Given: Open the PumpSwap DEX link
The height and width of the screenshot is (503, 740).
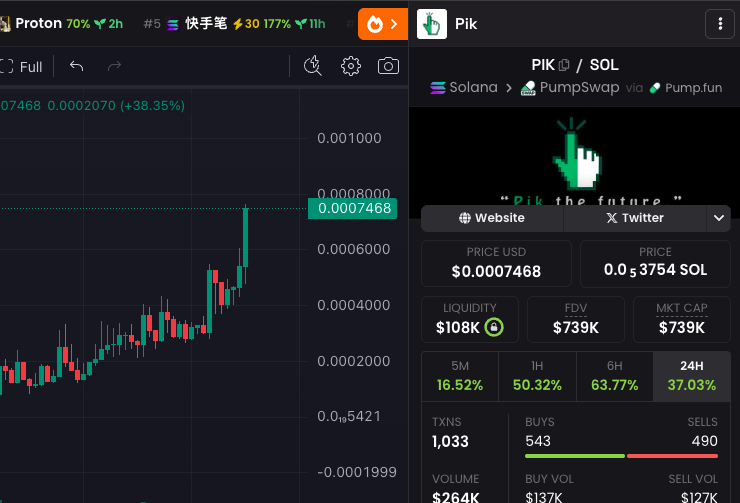Looking at the screenshot, I should [x=570, y=87].
